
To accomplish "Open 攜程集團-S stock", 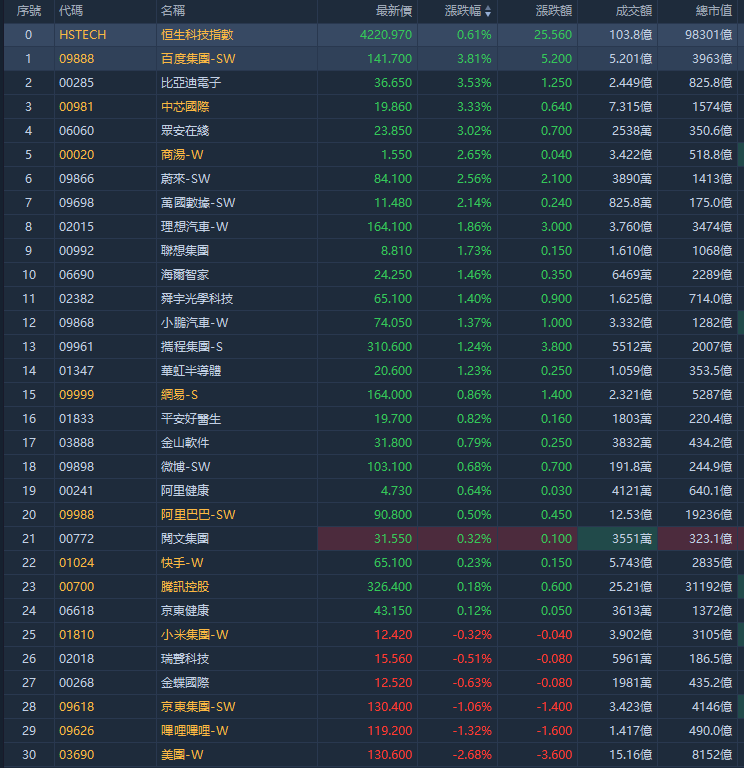I will 192,347.
